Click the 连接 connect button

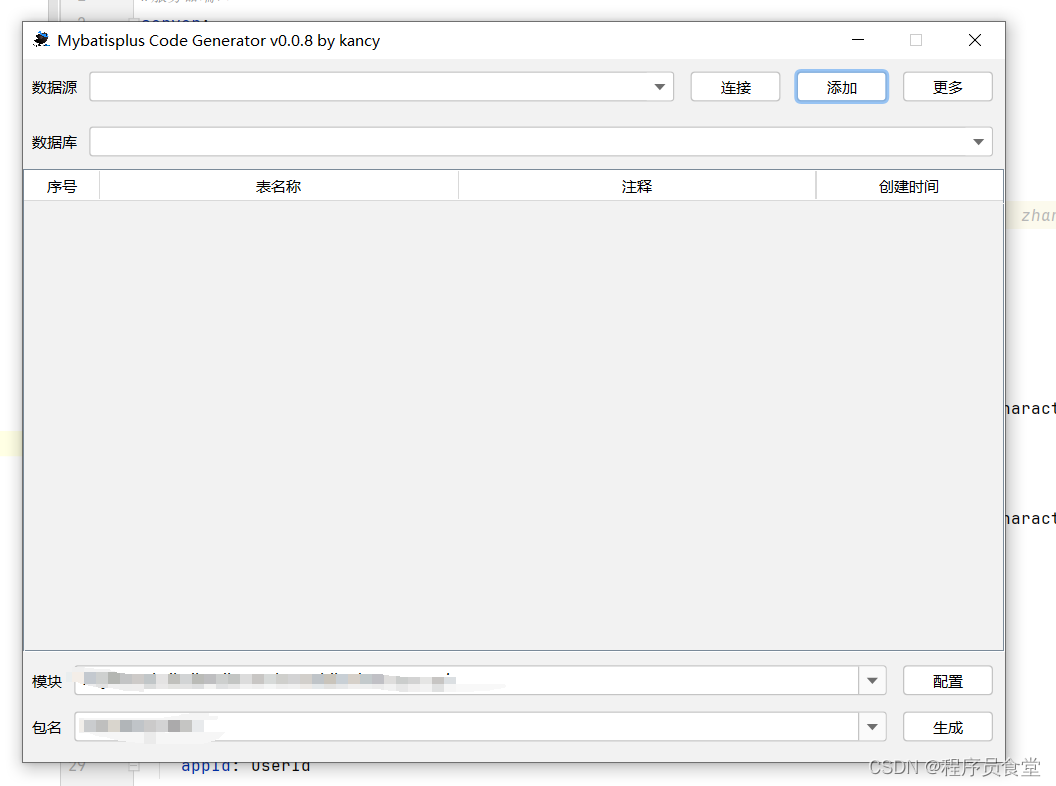735,86
